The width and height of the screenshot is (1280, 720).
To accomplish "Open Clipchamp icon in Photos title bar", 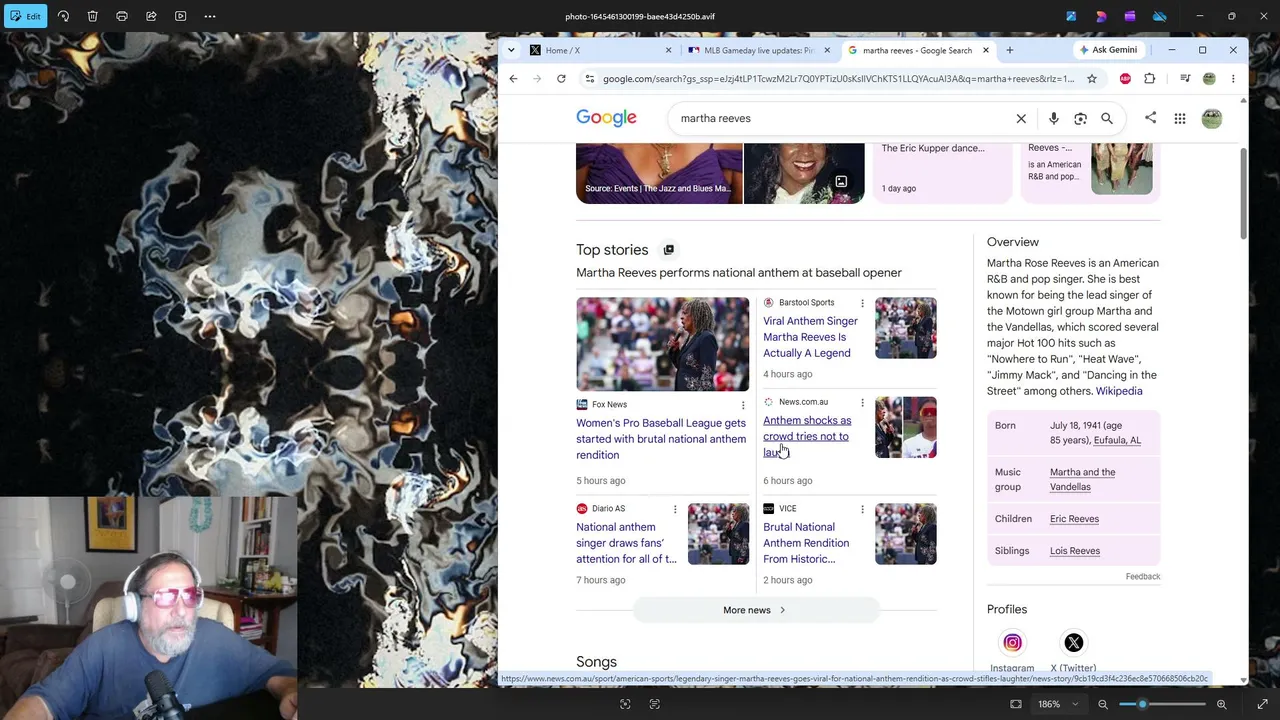I will [1130, 16].
